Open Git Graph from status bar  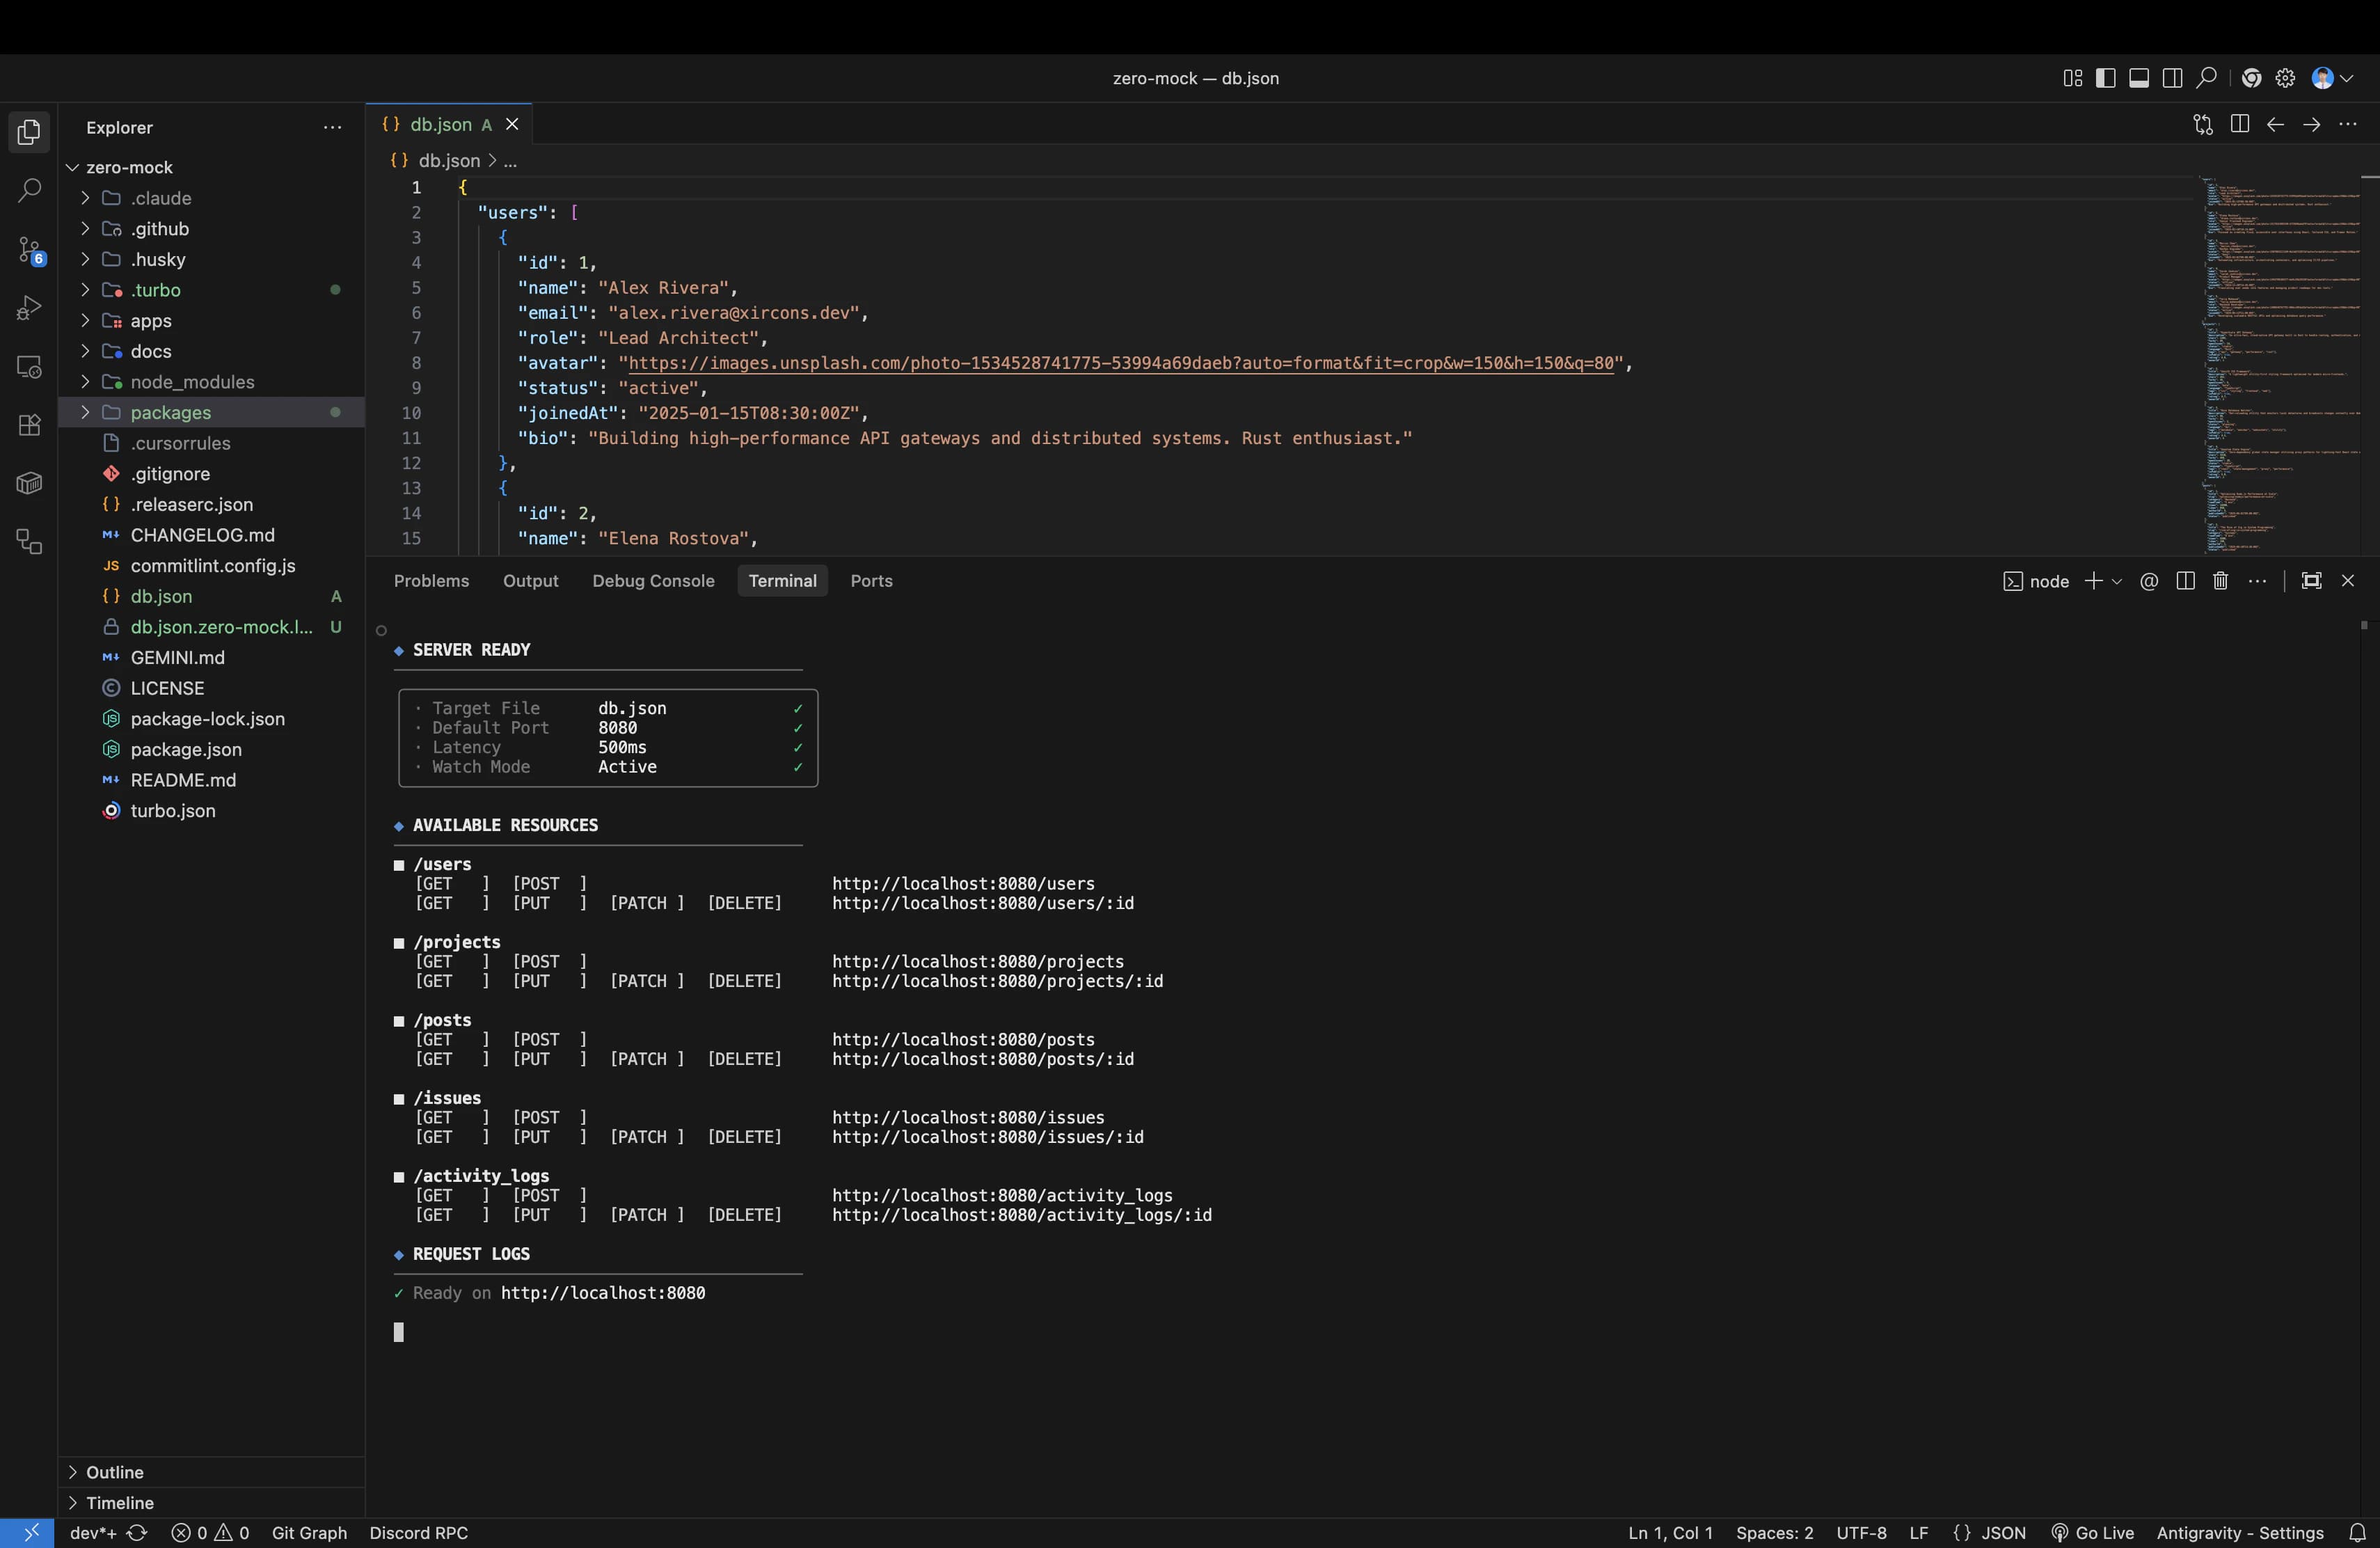[x=309, y=1533]
